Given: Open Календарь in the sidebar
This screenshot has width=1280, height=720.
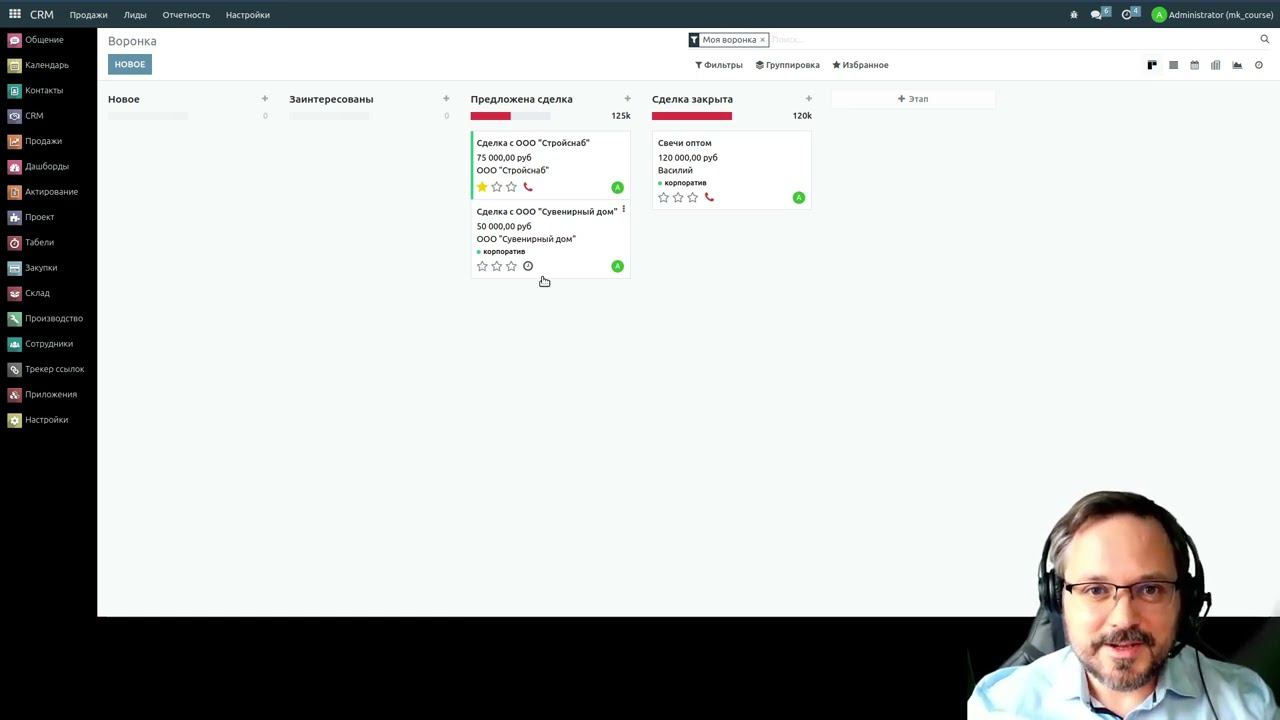Looking at the screenshot, I should point(38,65).
